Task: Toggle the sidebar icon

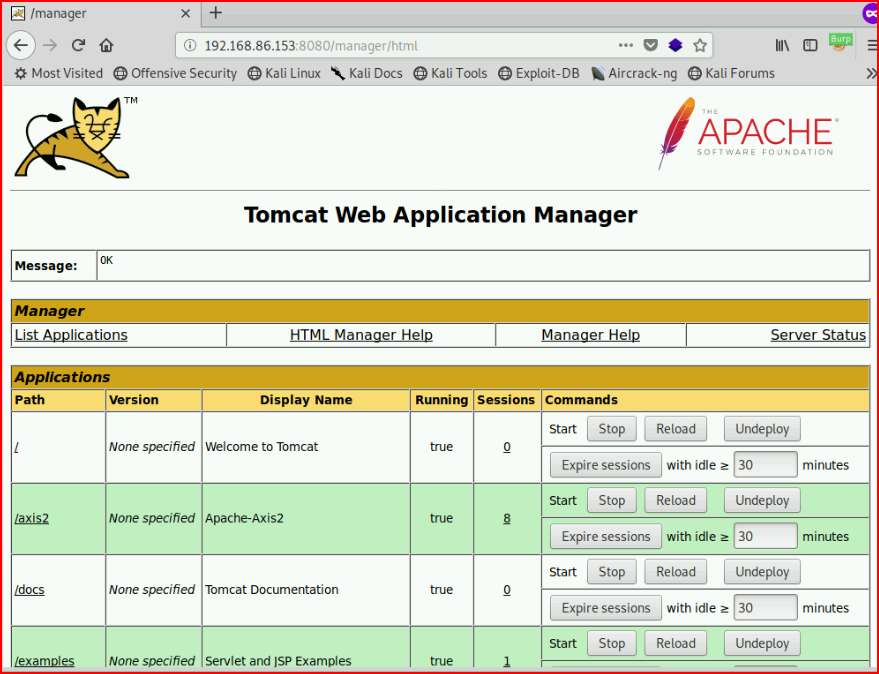Action: tap(810, 45)
